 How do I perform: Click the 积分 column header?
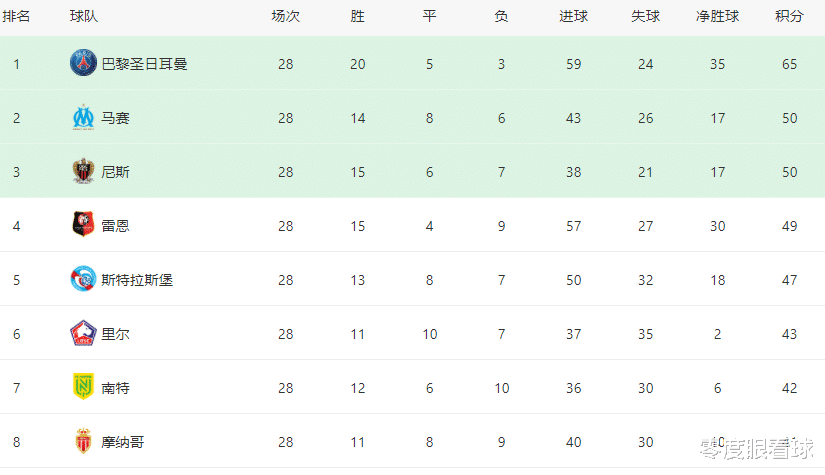(x=789, y=16)
